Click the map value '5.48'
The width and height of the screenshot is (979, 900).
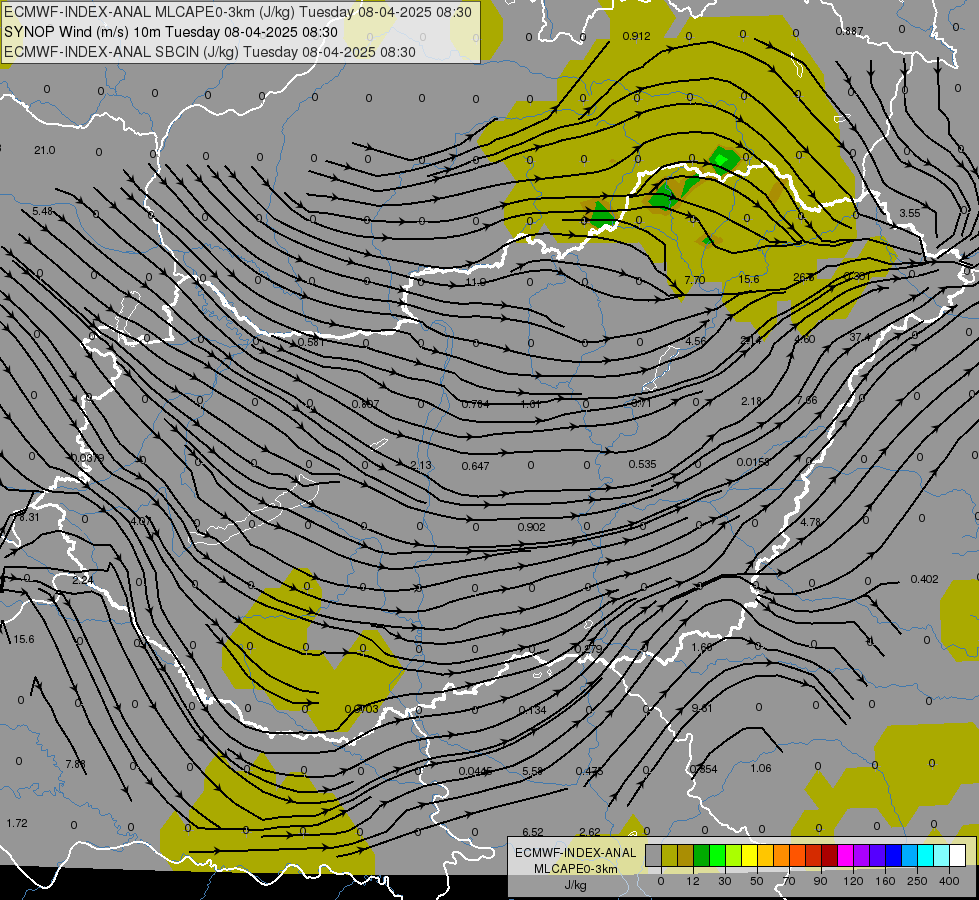click(x=42, y=212)
